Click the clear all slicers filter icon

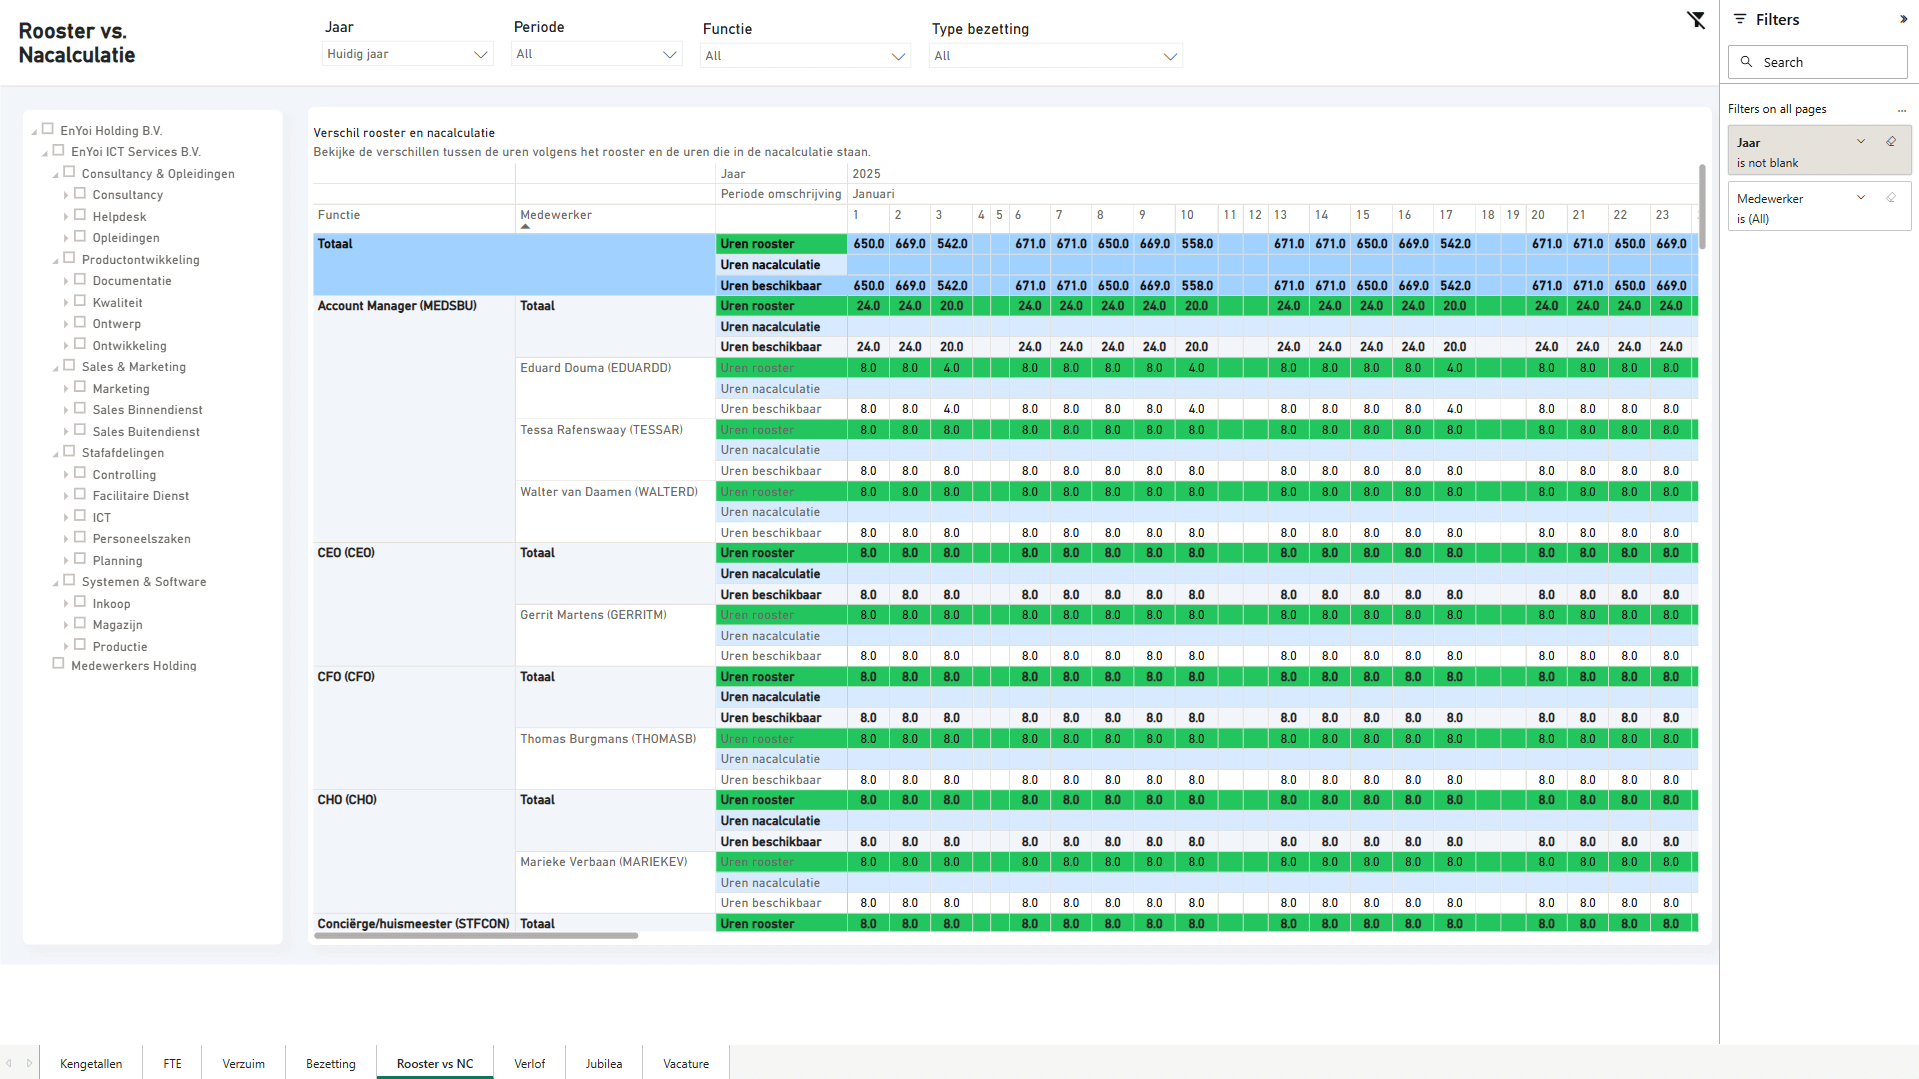click(x=1696, y=20)
